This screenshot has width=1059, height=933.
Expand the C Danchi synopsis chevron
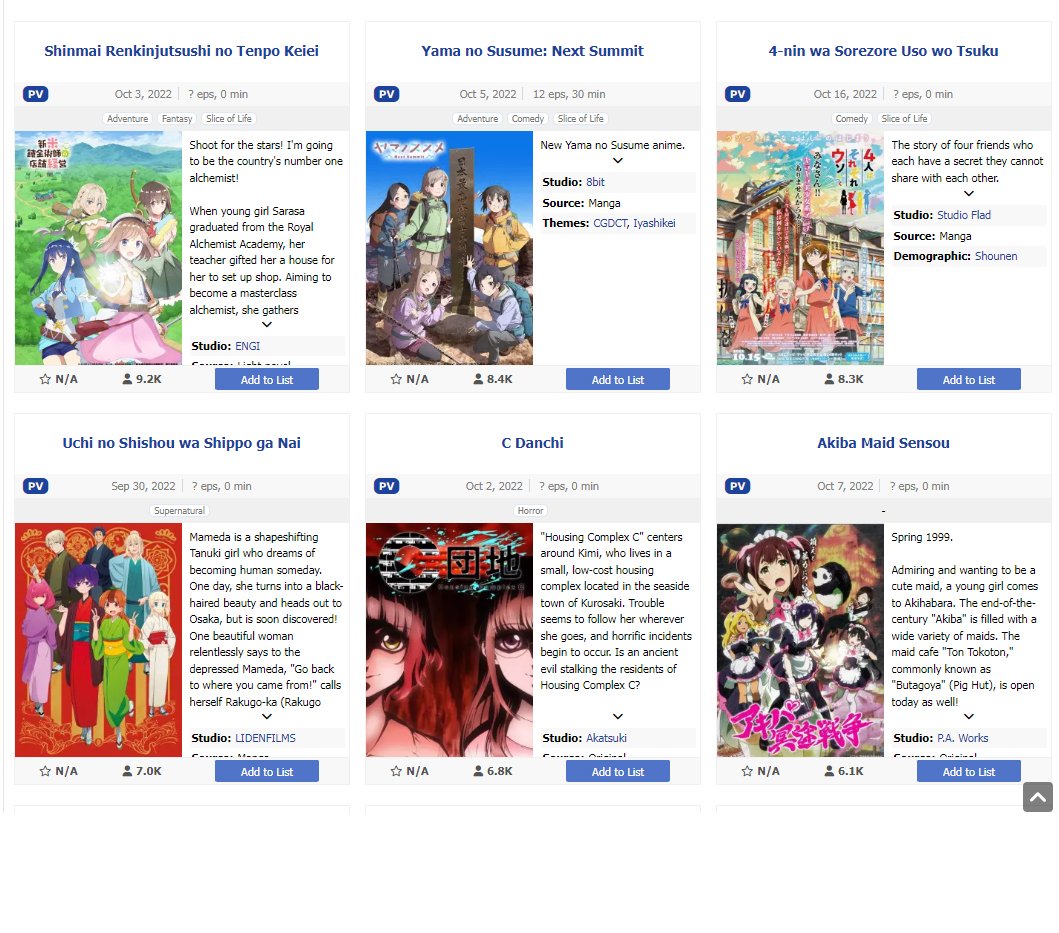[x=617, y=716]
